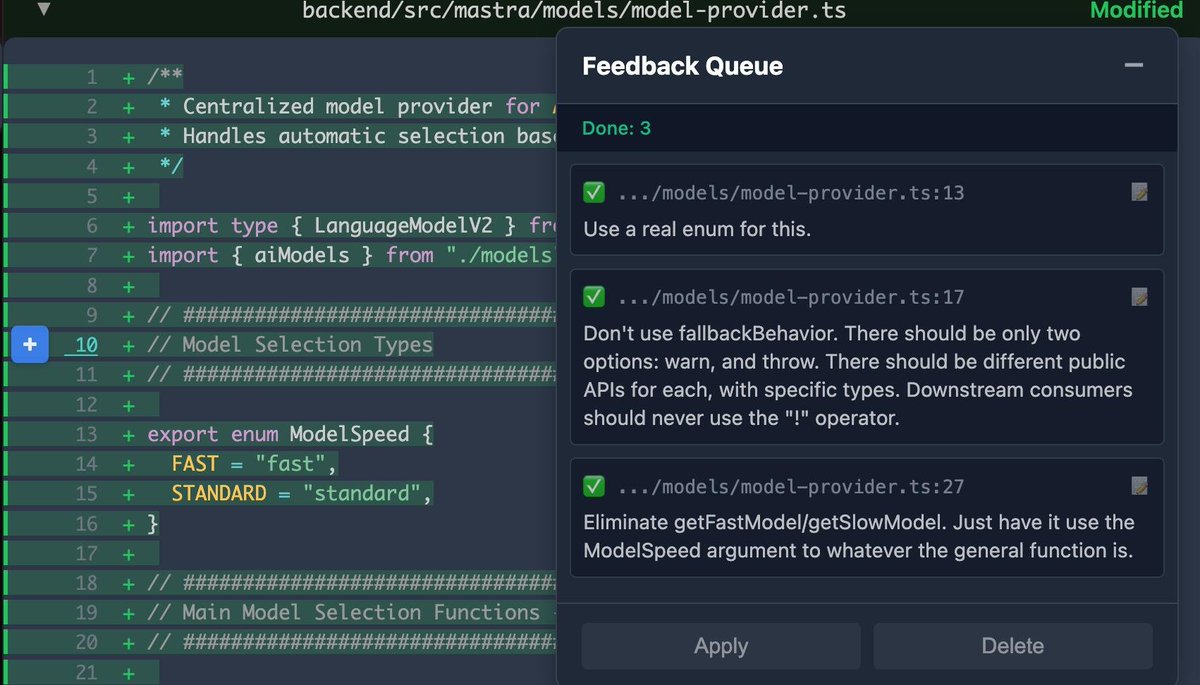This screenshot has width=1200, height=685.
Task: Click the 'import { aiModels }' code line
Action: [351, 256]
